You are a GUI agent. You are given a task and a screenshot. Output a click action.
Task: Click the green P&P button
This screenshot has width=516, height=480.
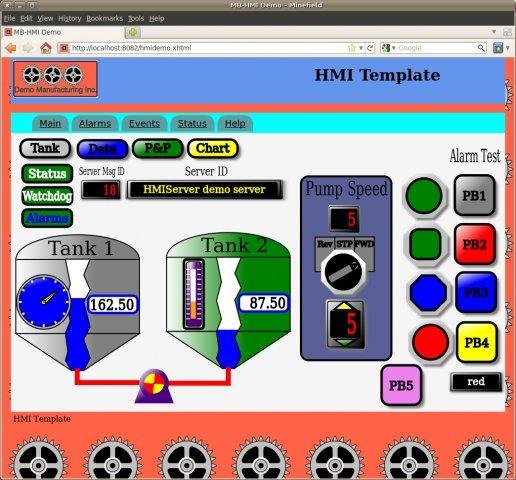(x=158, y=148)
